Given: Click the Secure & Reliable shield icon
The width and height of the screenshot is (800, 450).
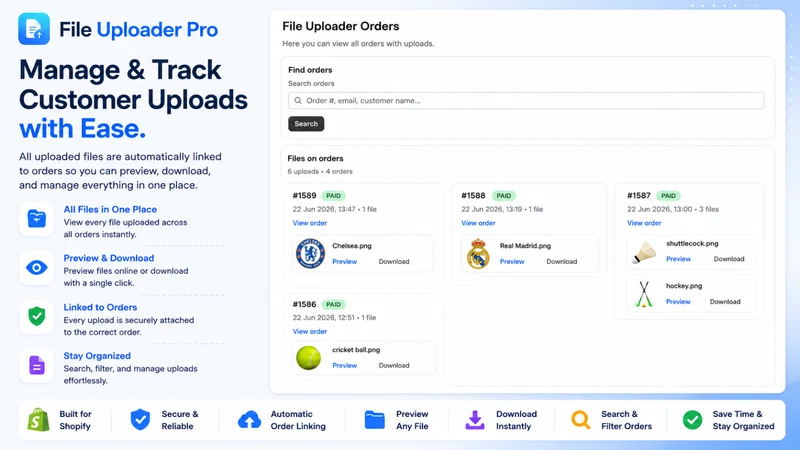Looking at the screenshot, I should (x=140, y=419).
